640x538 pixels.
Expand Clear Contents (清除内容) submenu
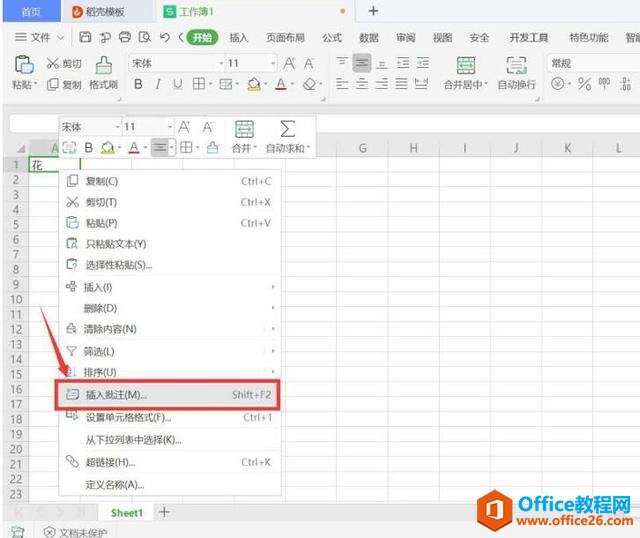point(170,329)
